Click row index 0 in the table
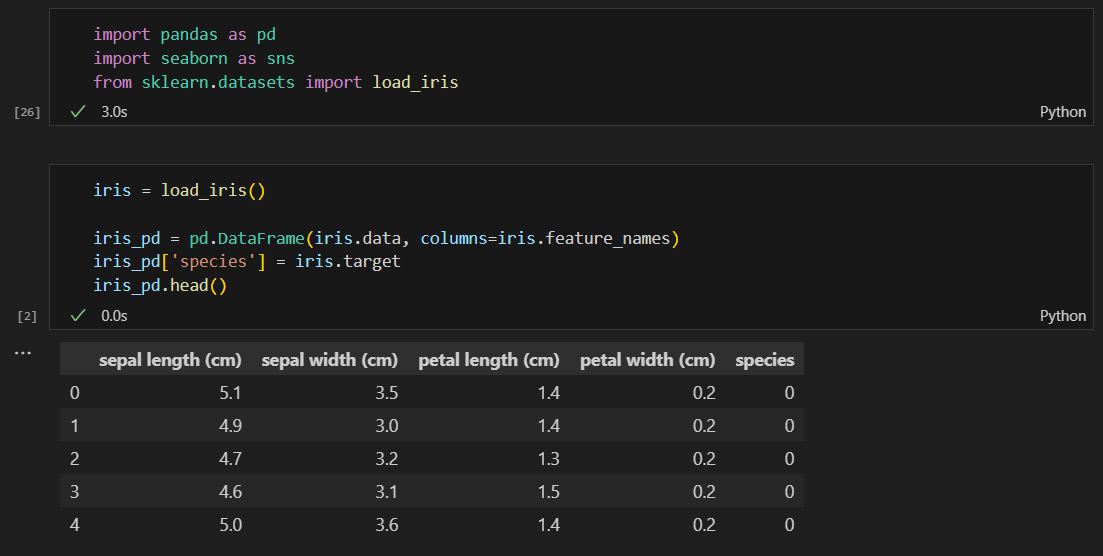Image resolution: width=1103 pixels, height=556 pixels. pos(75,393)
